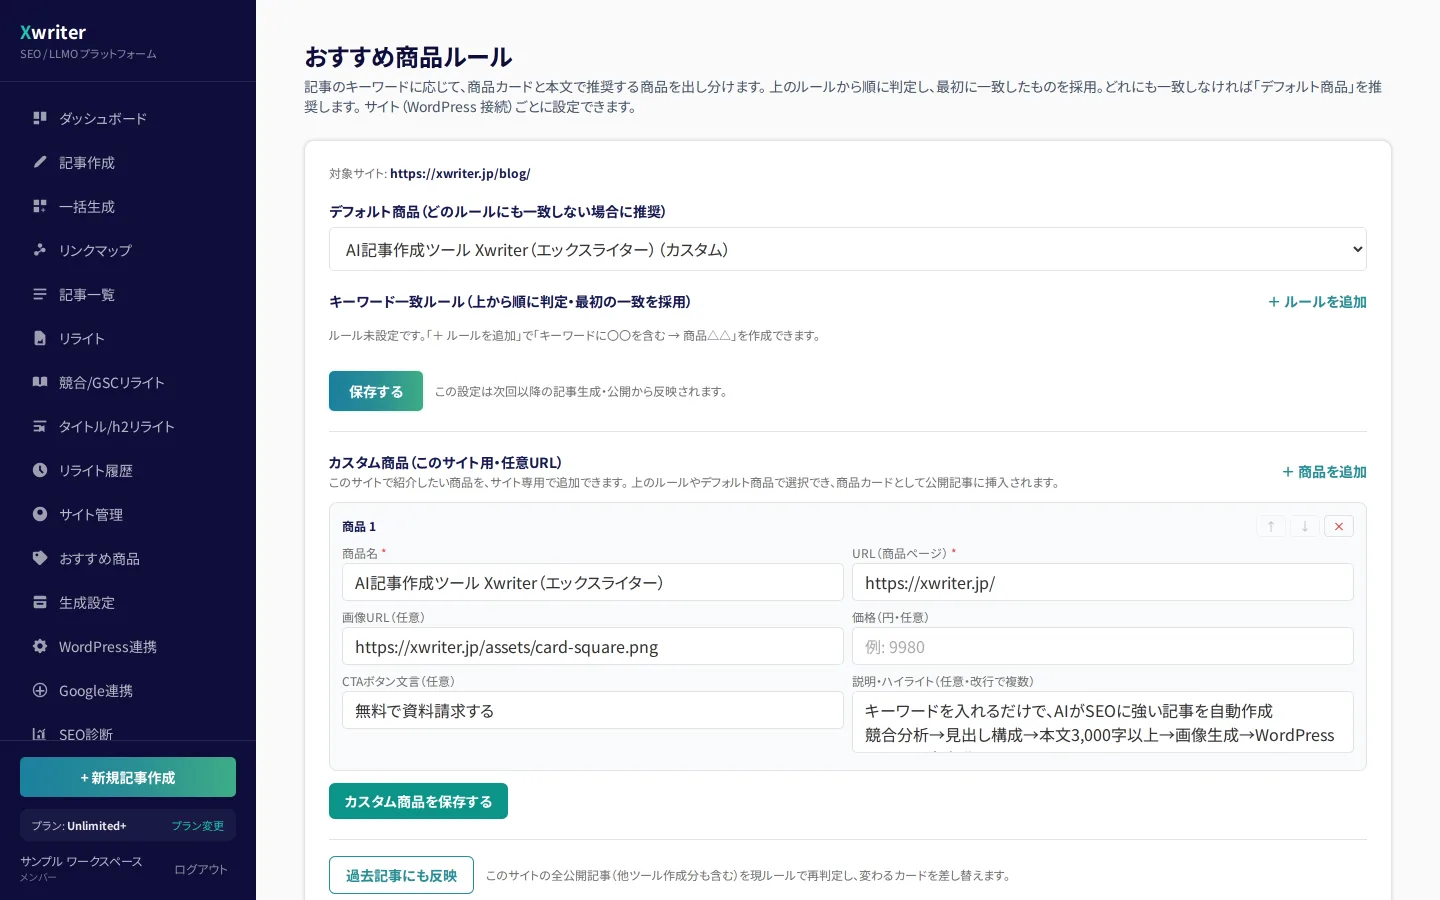Click the リライト document icon
Viewport: 1440px width, 900px height.
point(40,338)
